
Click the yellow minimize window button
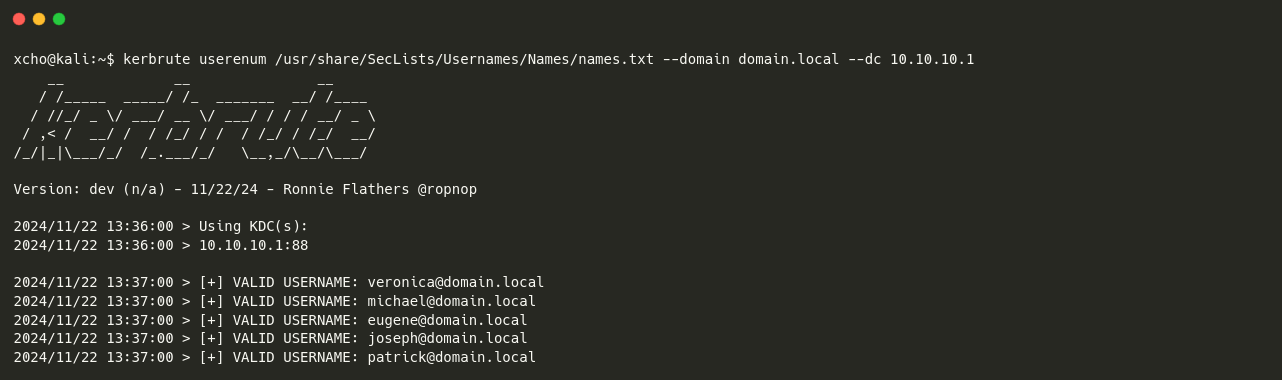39,19
